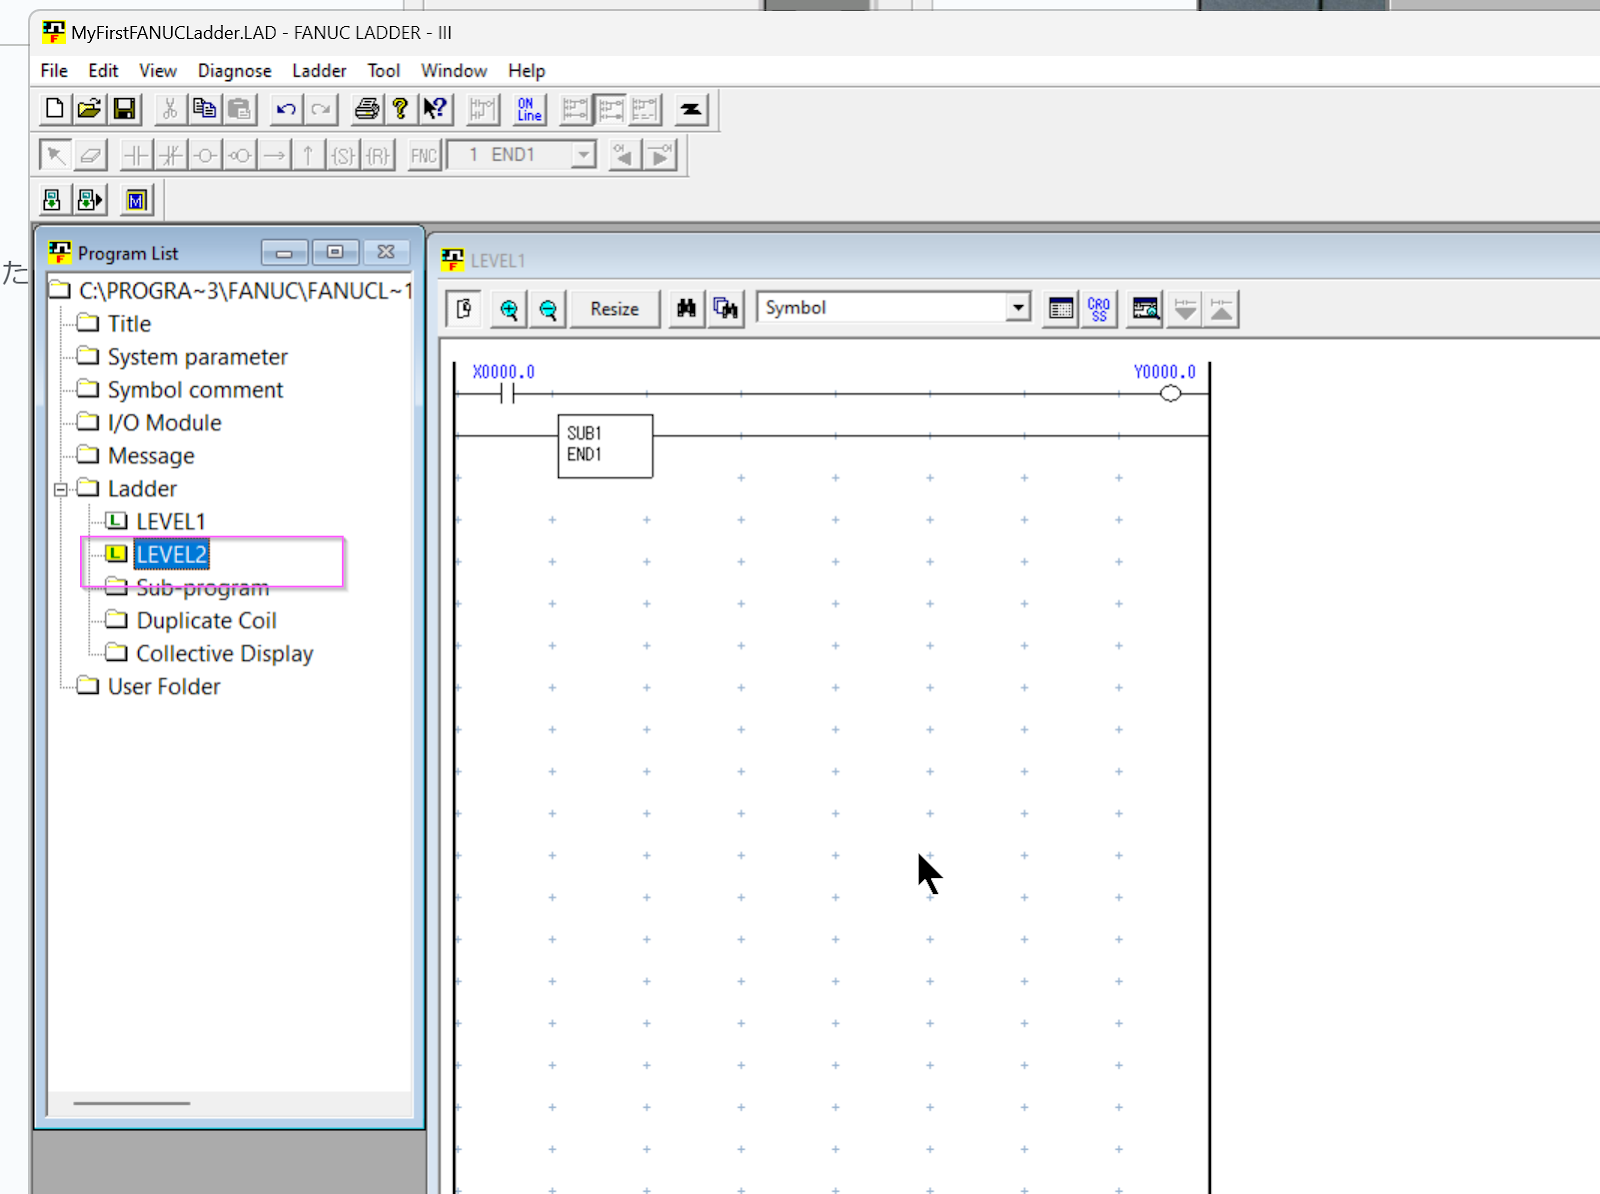Screen dimensions: 1600x1194
Task: Save the ladder program
Action: tap(124, 109)
